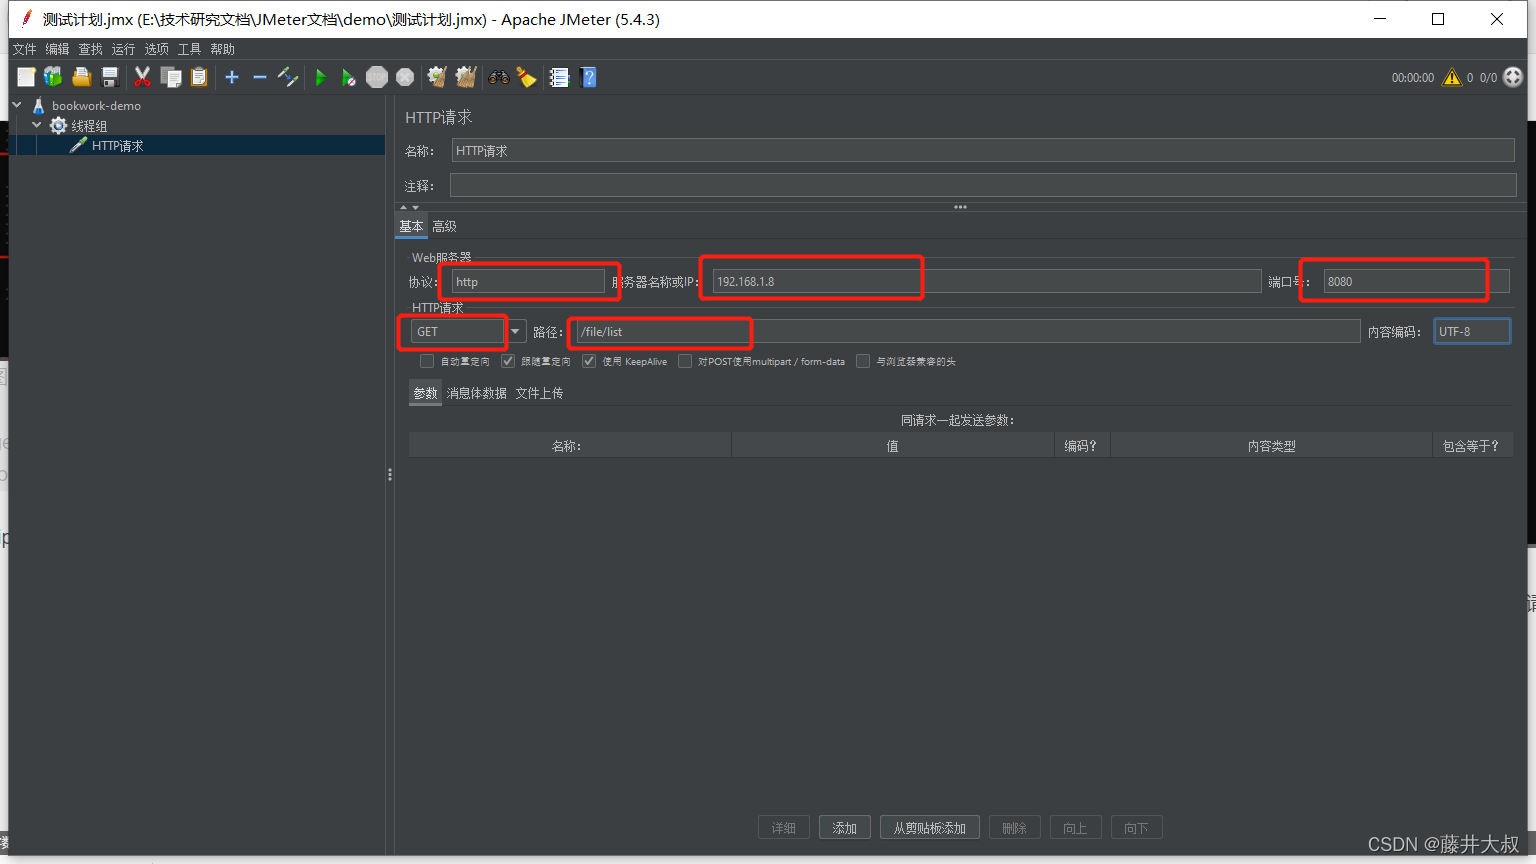
Task: Click the remote engines globe icon at right
Action: (1513, 77)
